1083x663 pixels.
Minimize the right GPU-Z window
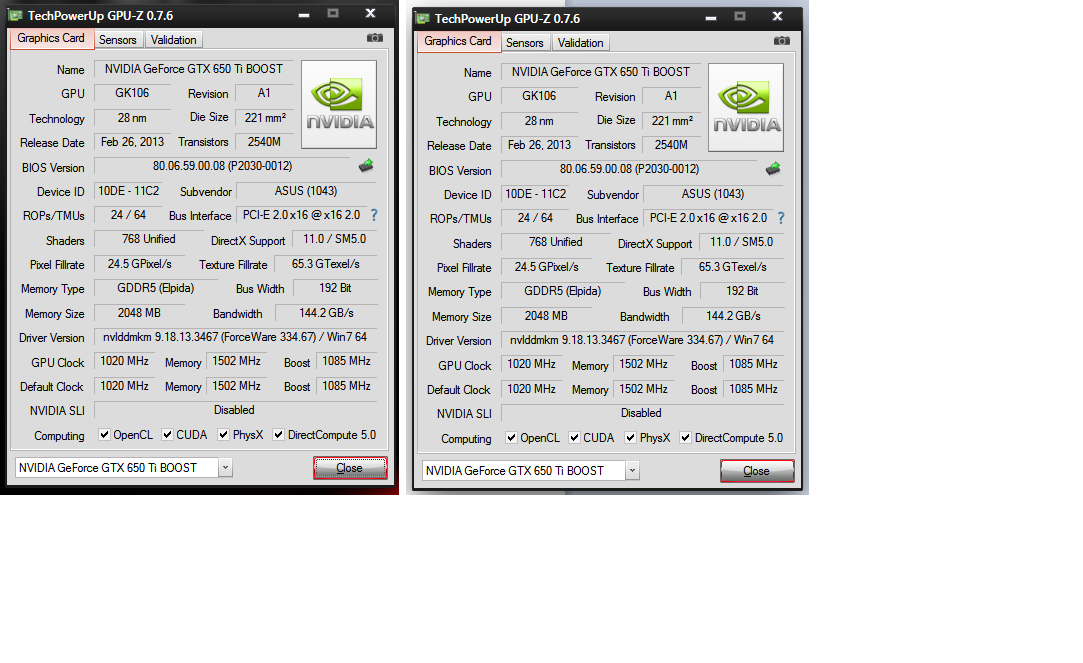711,18
